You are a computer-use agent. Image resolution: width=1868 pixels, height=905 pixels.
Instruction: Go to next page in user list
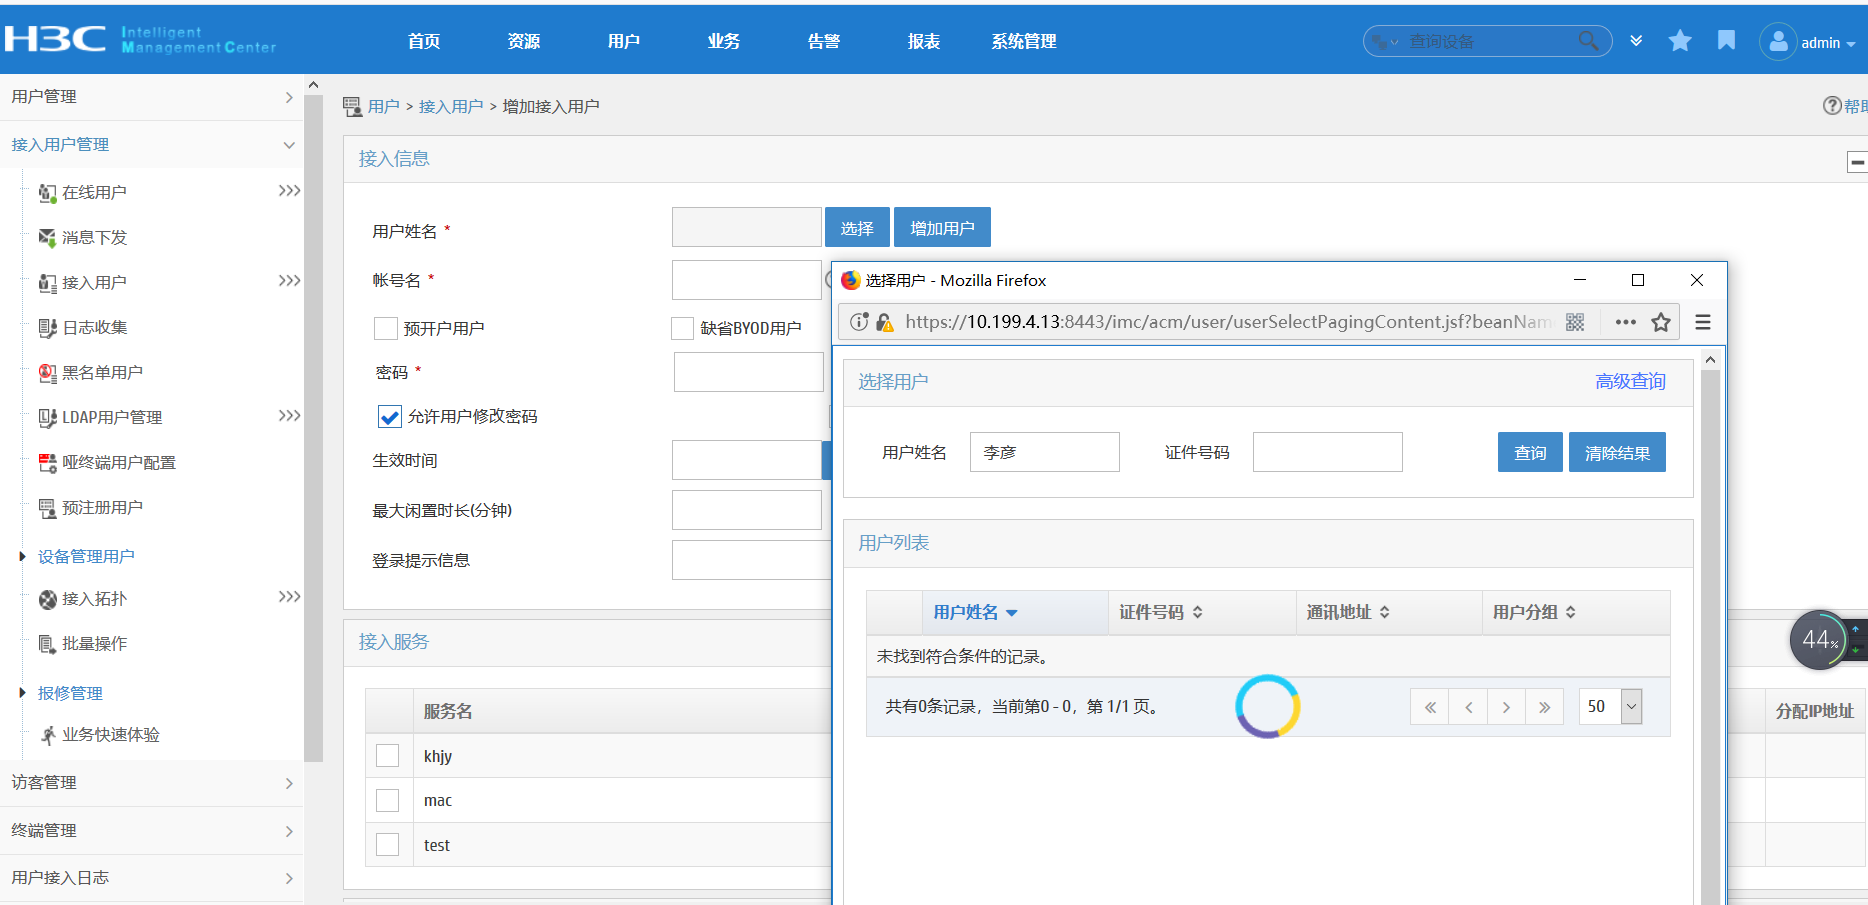[x=1506, y=707]
